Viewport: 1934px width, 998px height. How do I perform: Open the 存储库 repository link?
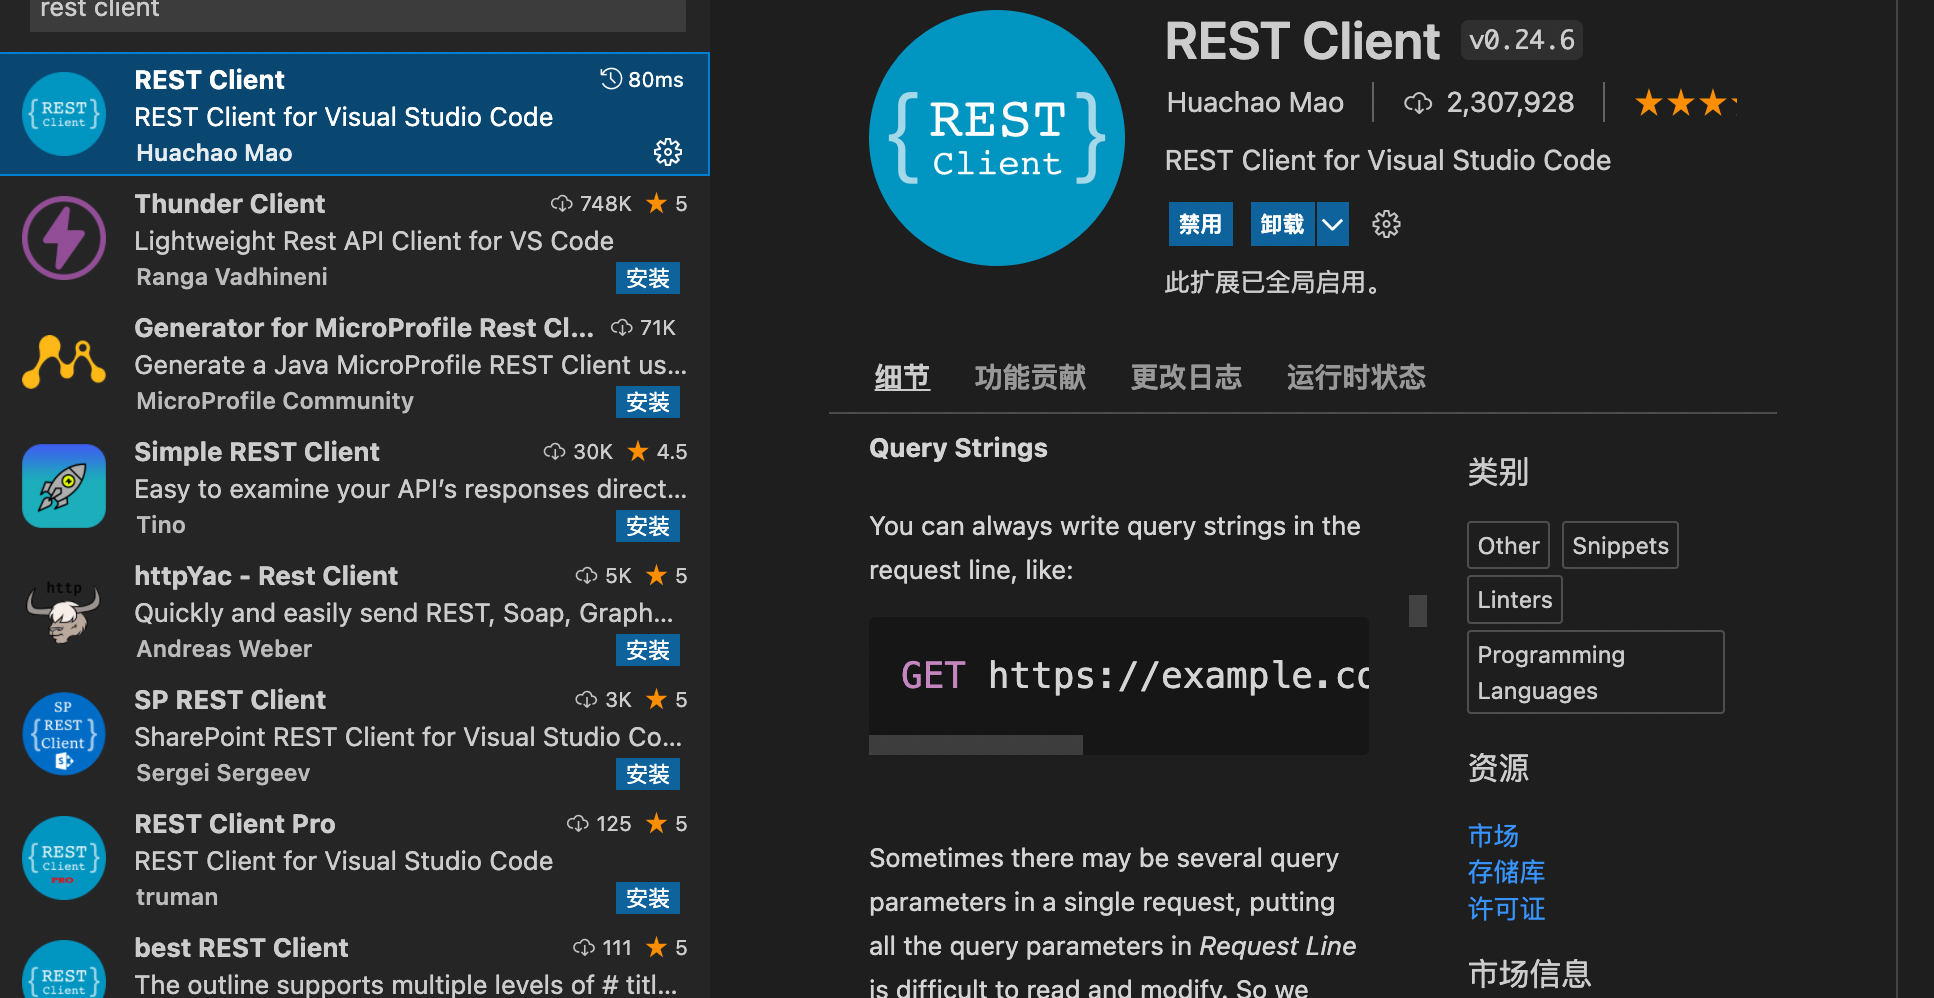coord(1506,872)
